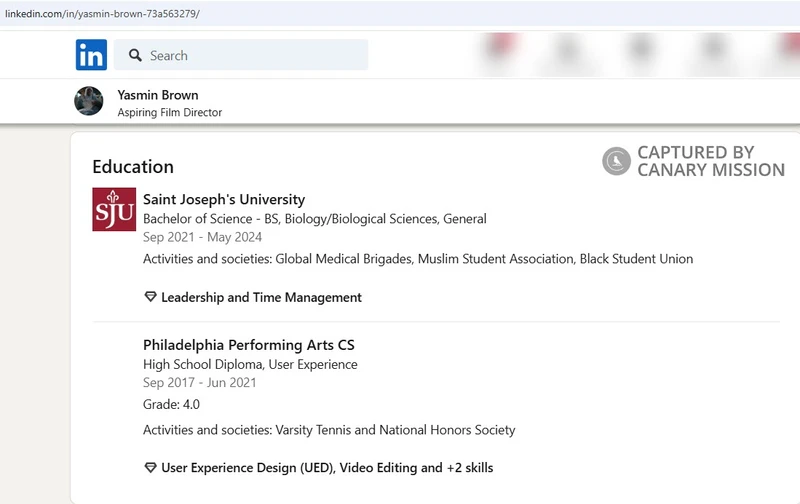The height and width of the screenshot is (504, 800).
Task: Open User Experience Design, Video Editing and +2 skills
Action: coord(327,468)
